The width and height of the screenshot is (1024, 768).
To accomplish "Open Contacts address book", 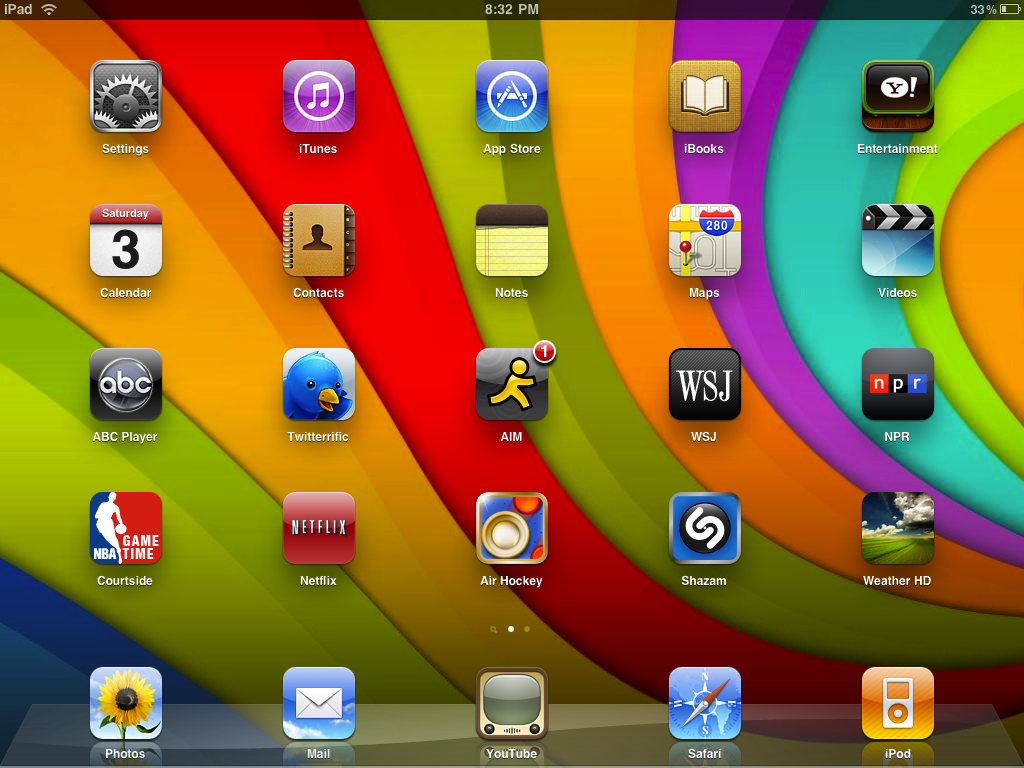I will pyautogui.click(x=319, y=240).
